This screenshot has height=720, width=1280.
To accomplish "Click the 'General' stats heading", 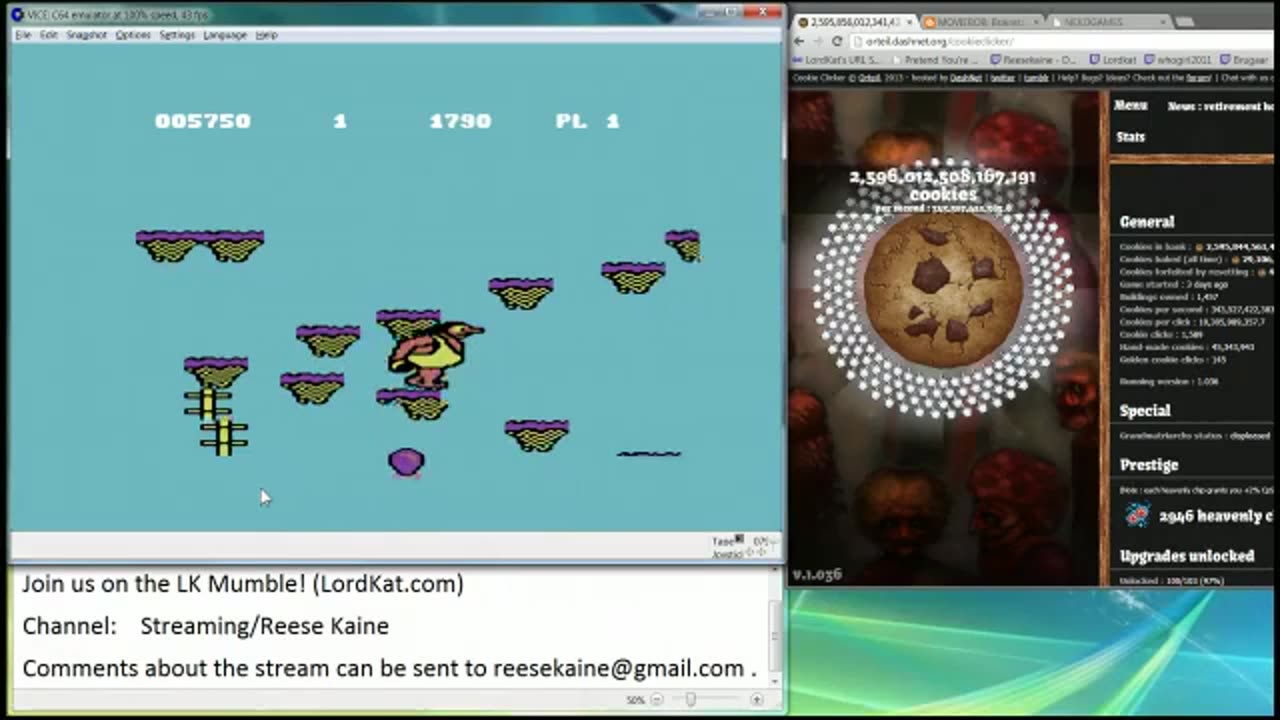I will (1147, 222).
